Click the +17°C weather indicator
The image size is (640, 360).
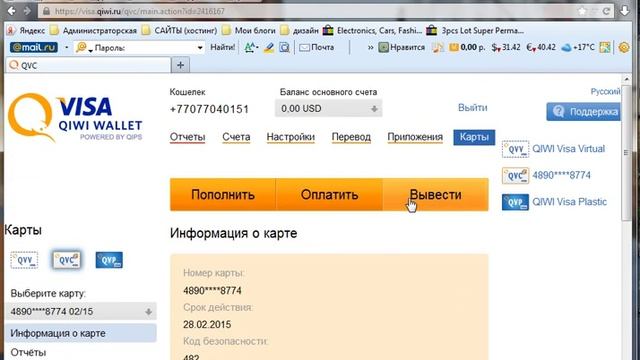[578, 47]
